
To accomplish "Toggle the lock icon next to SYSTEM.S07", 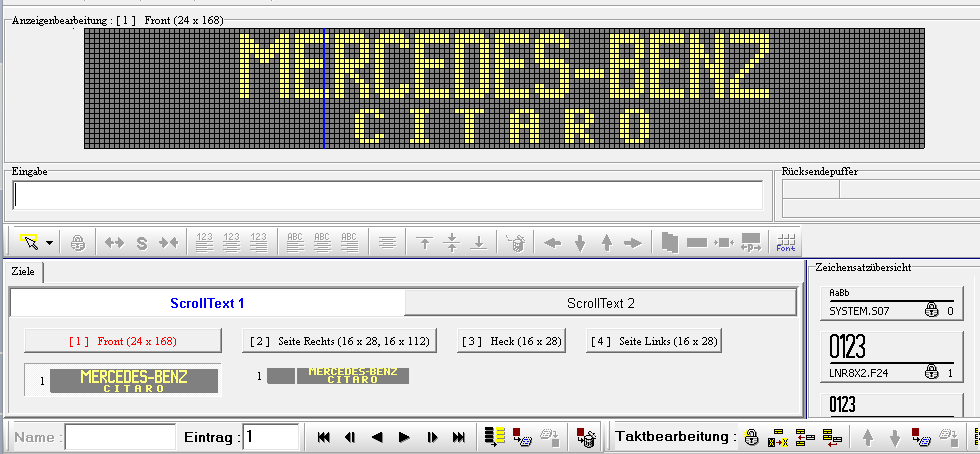I will [x=931, y=311].
